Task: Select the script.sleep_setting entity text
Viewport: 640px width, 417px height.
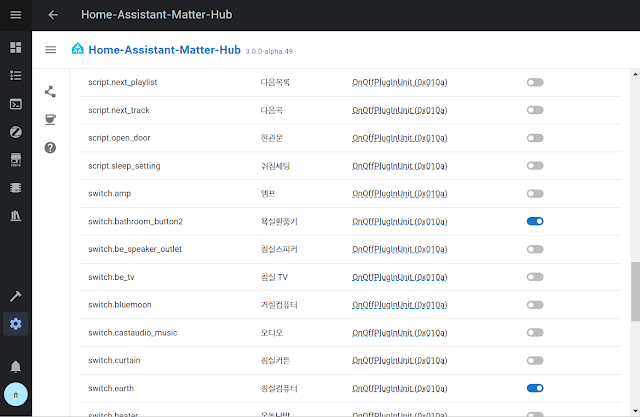Action: click(x=124, y=166)
